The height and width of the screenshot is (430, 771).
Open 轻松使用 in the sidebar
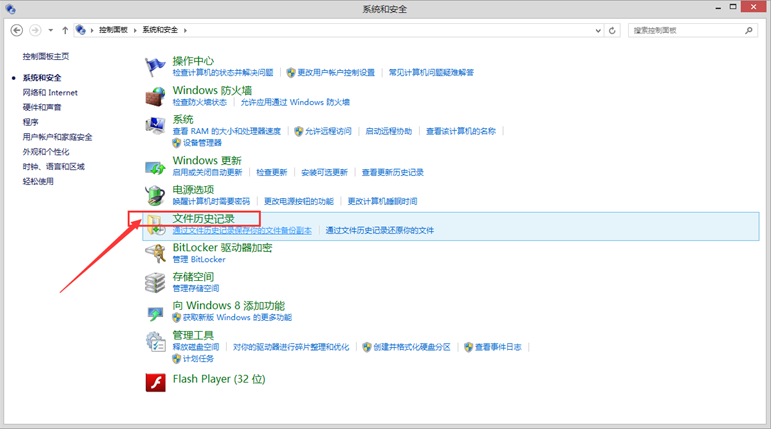tap(38, 181)
